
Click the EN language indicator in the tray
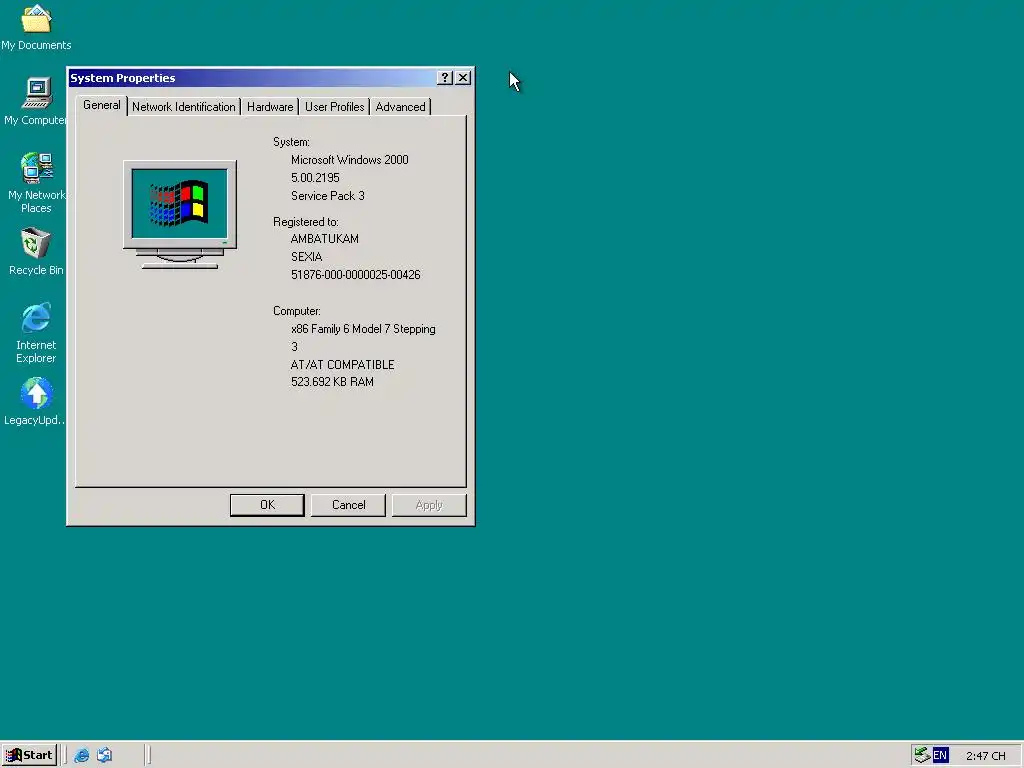pos(940,755)
